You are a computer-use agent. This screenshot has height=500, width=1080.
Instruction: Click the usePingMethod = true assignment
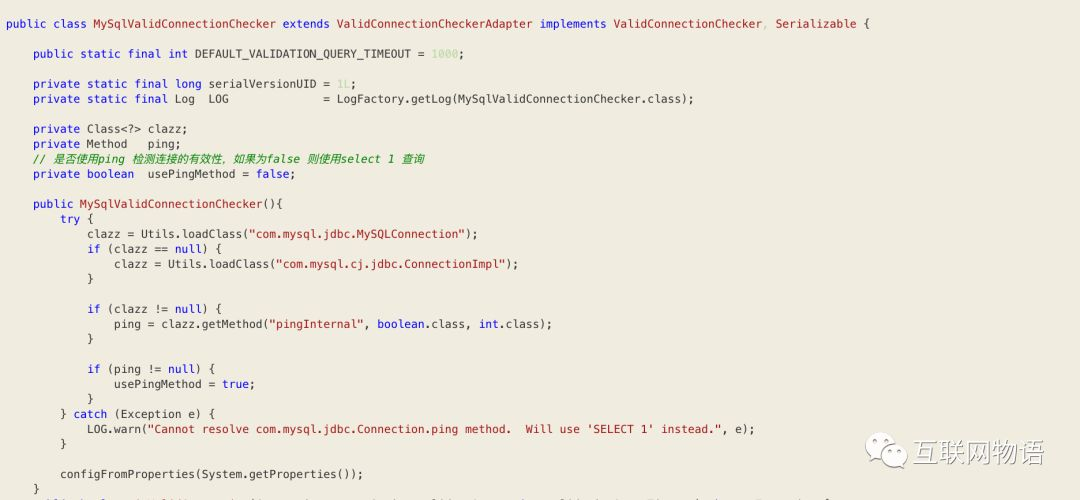coord(184,384)
